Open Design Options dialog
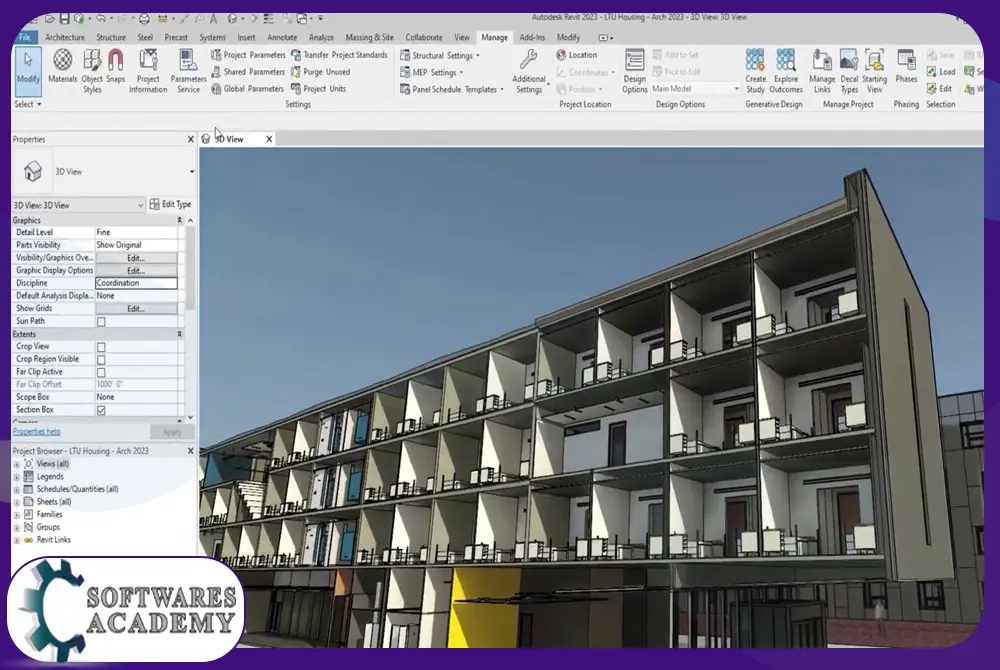This screenshot has width=1000, height=670. (635, 71)
